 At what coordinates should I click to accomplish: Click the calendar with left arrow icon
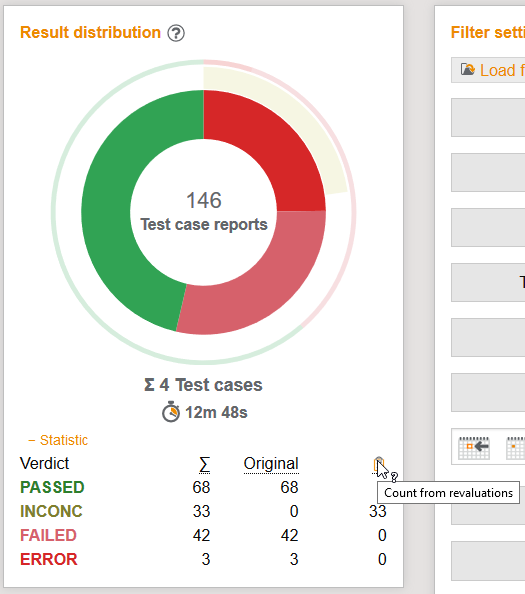pos(473,448)
